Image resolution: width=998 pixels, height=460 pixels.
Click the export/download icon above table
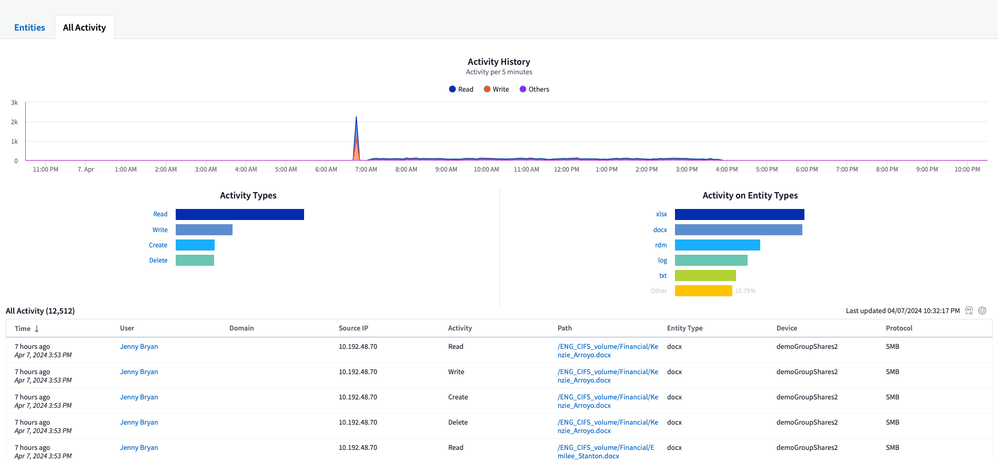point(969,311)
